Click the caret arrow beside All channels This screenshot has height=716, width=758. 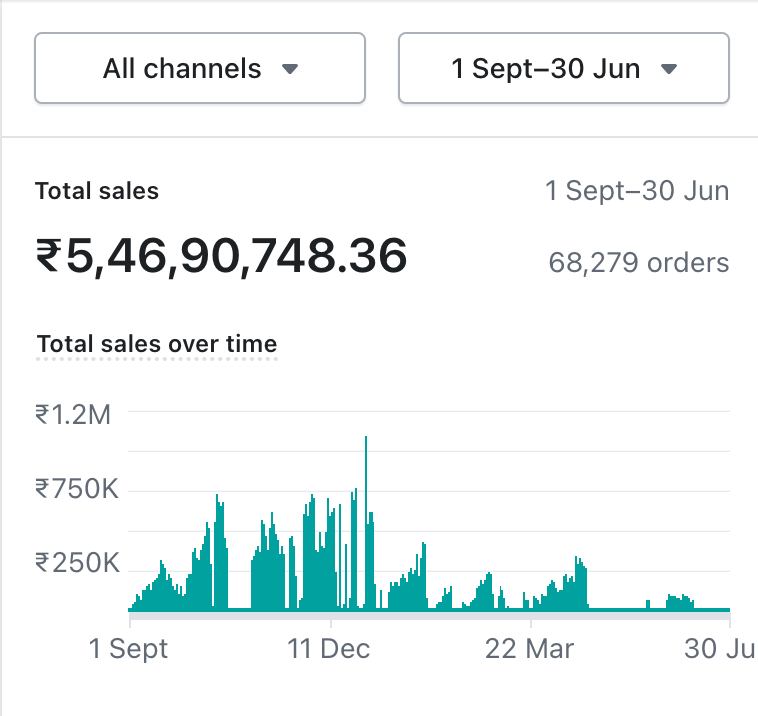click(290, 69)
